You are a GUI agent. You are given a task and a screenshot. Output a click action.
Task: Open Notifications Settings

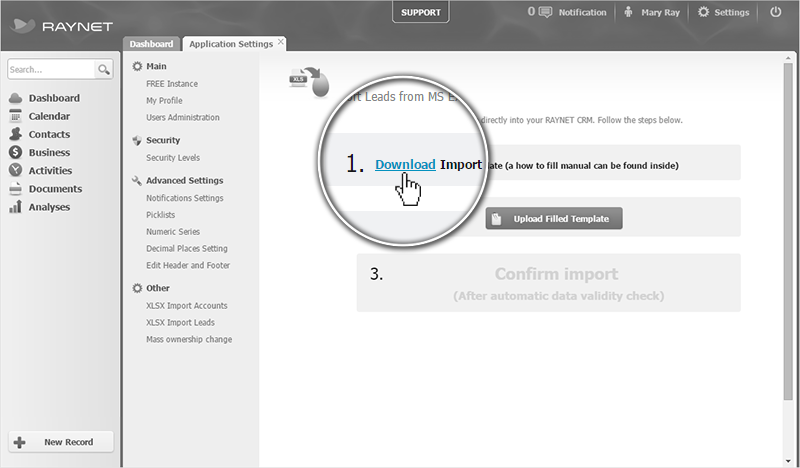[x=185, y=198]
